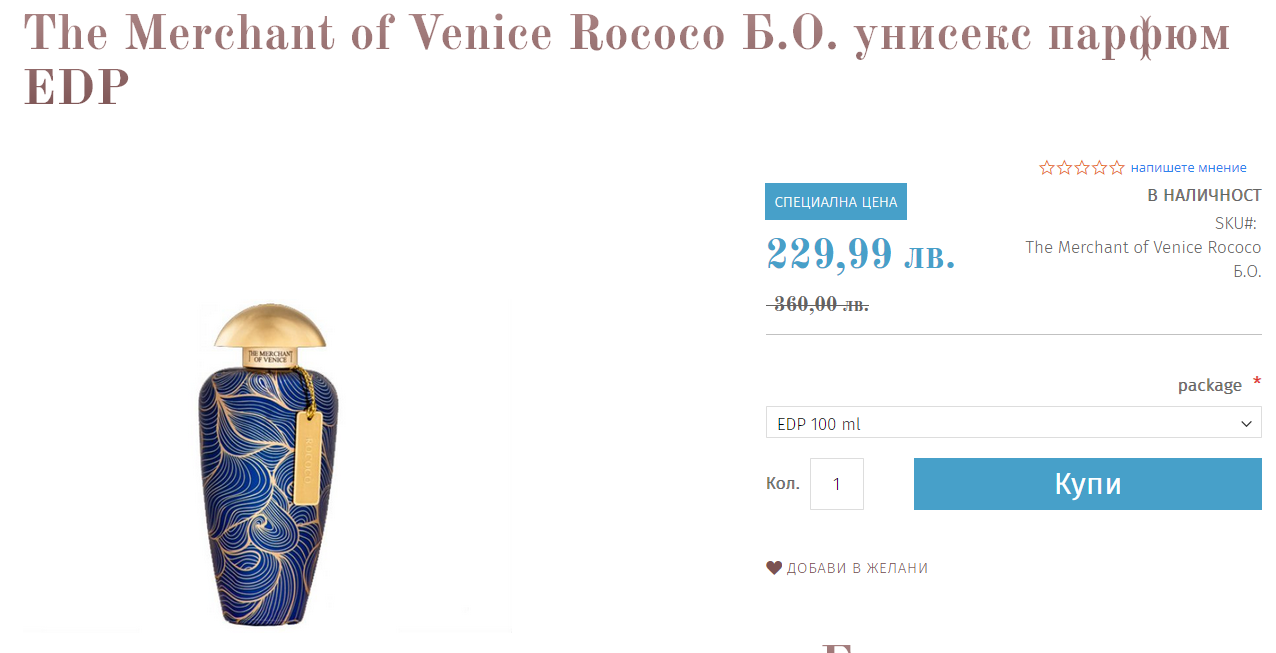The width and height of the screenshot is (1276, 653).
Task: Click the СПЕЦИАЛНА ЦЕНА badge
Action: pyautogui.click(x=836, y=202)
